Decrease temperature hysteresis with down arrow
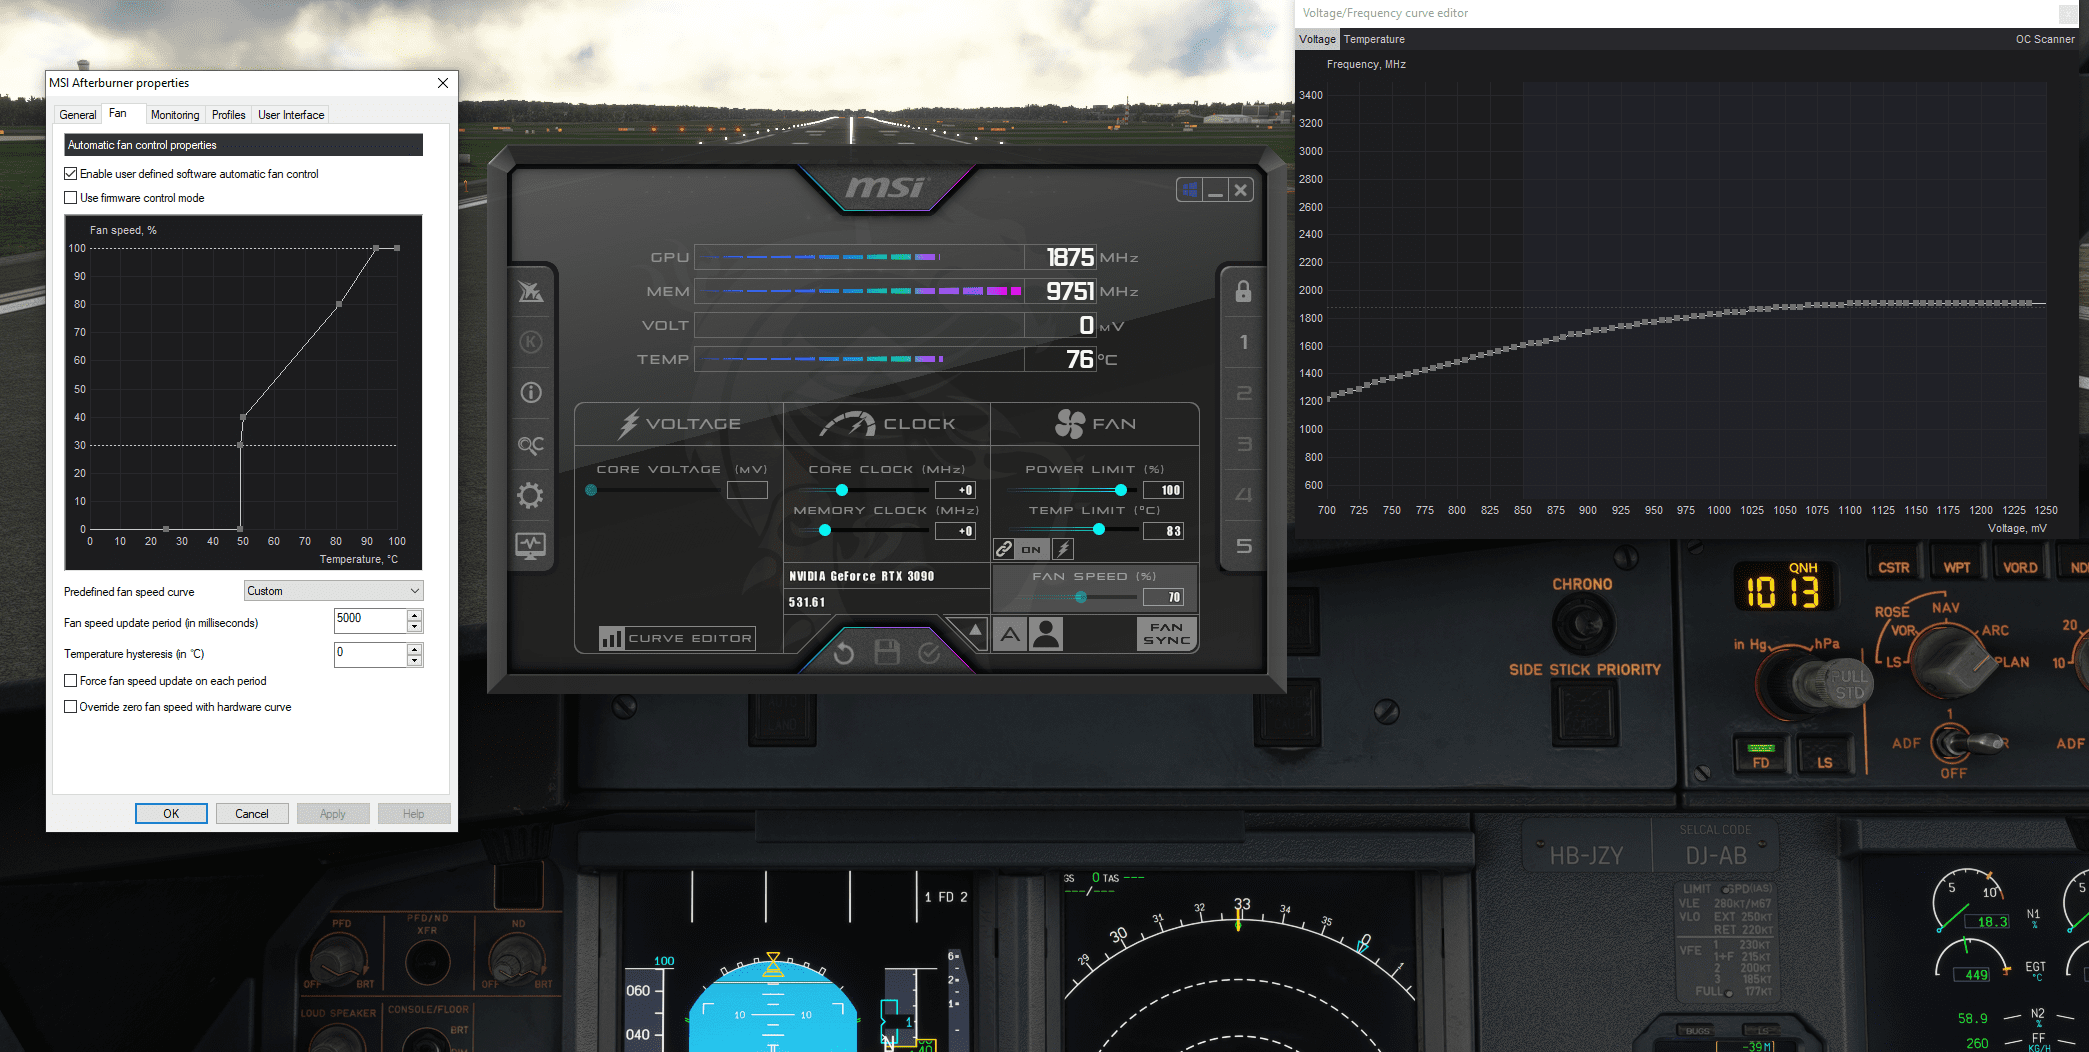 415,661
